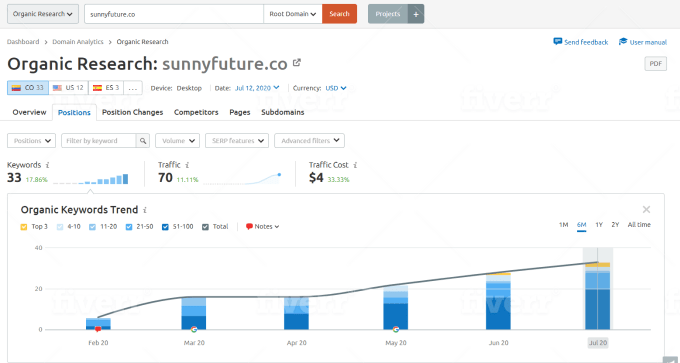
Task: Click Google update icon under Mar 20
Action: 194,329
